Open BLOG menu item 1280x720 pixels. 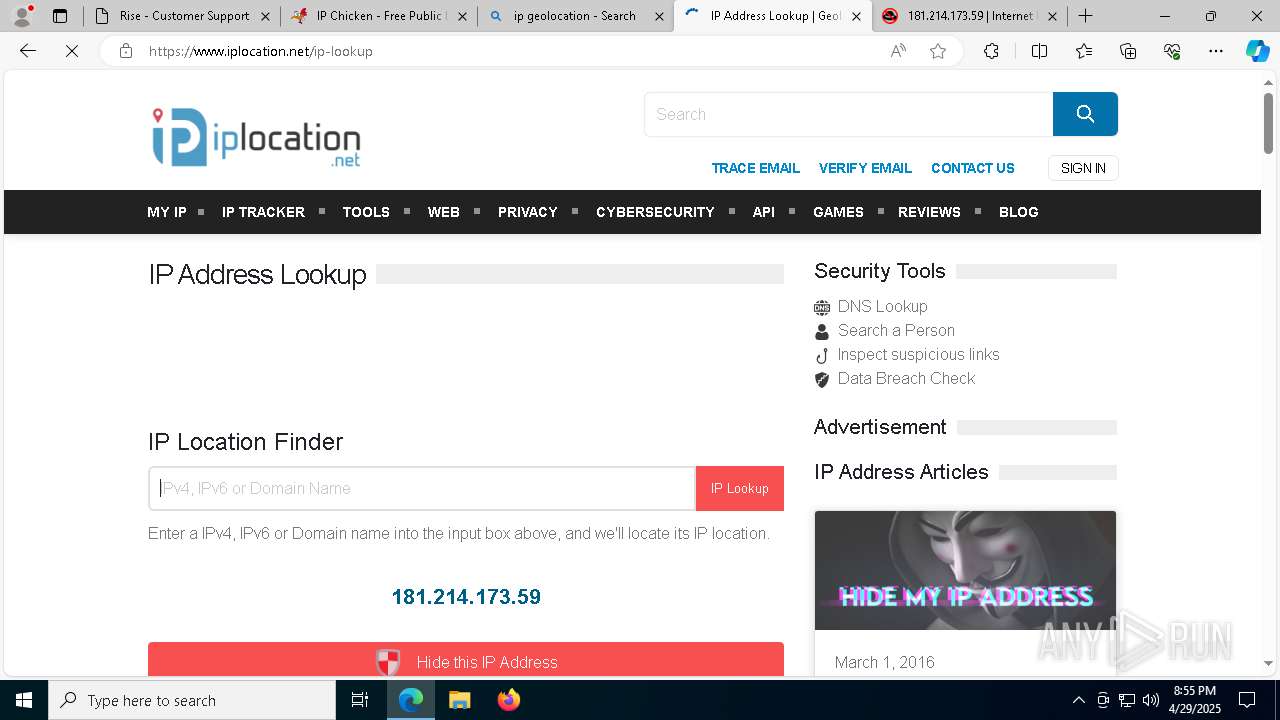(x=1019, y=212)
